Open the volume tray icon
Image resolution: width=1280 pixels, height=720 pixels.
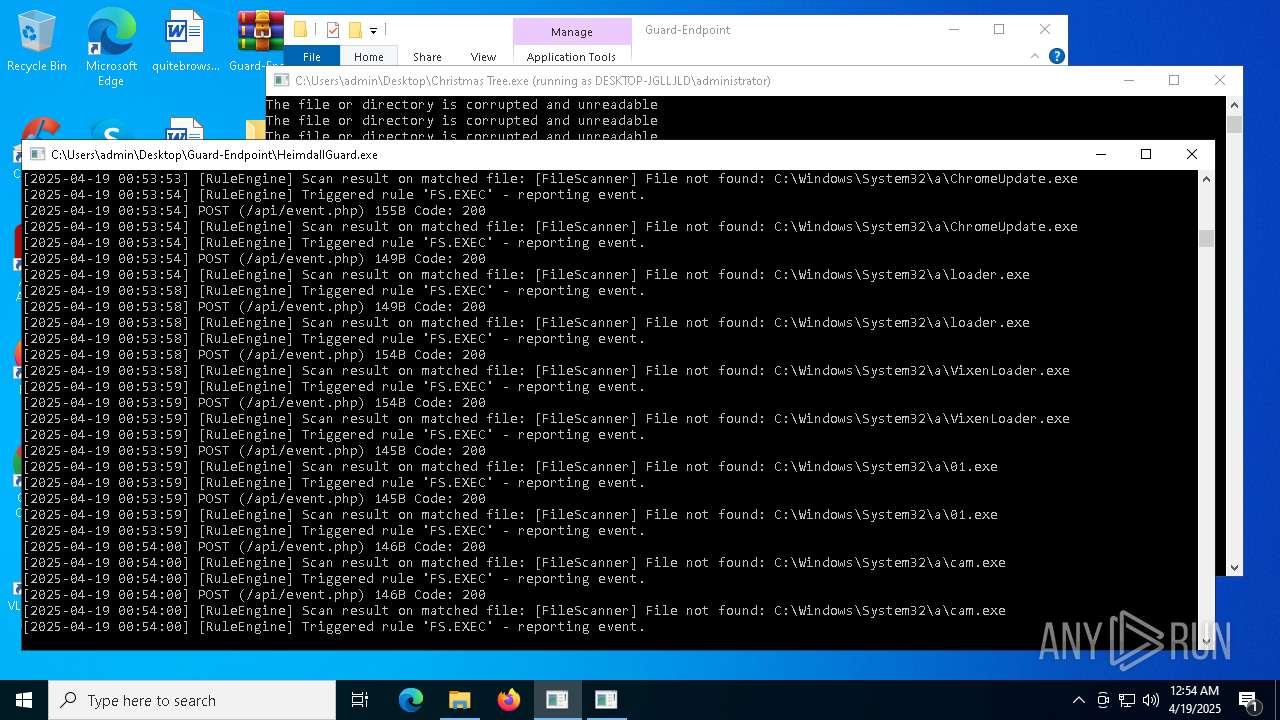1151,700
